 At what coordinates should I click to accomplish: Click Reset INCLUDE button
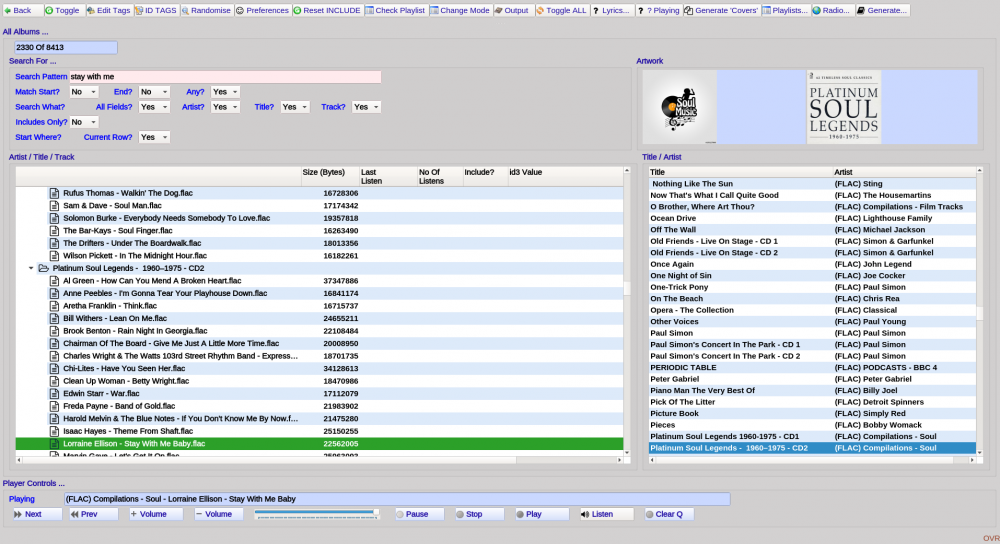[x=328, y=10]
